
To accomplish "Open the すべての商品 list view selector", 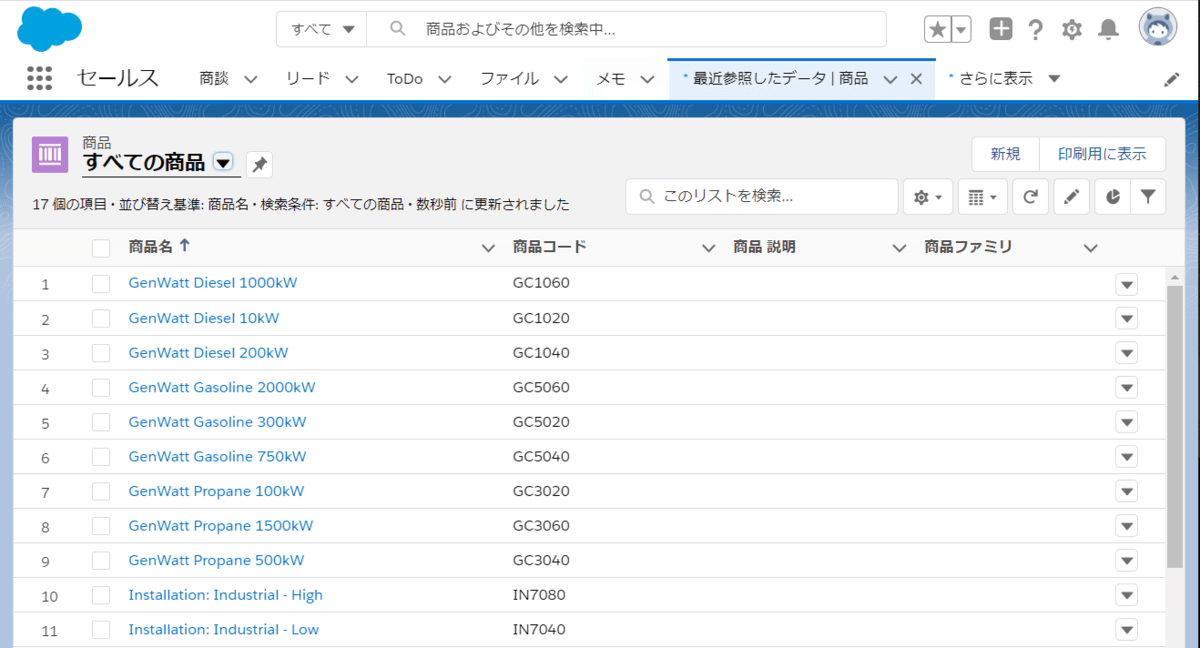I will pyautogui.click(x=223, y=163).
